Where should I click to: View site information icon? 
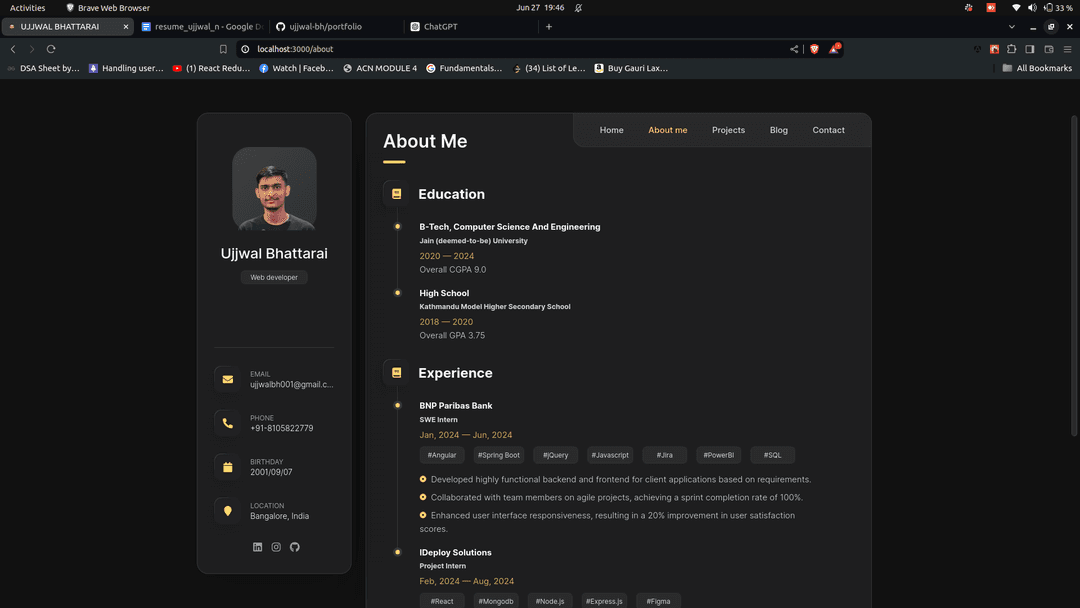[245, 49]
